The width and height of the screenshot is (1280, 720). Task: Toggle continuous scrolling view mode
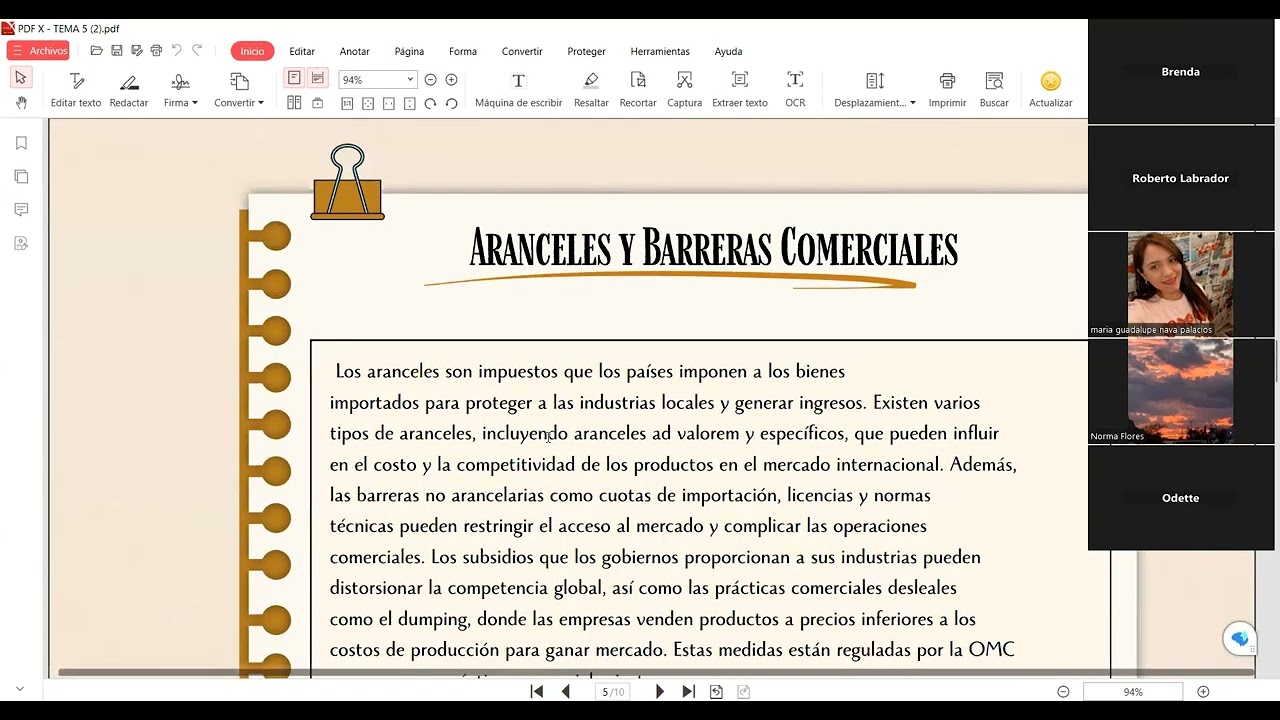click(x=318, y=78)
